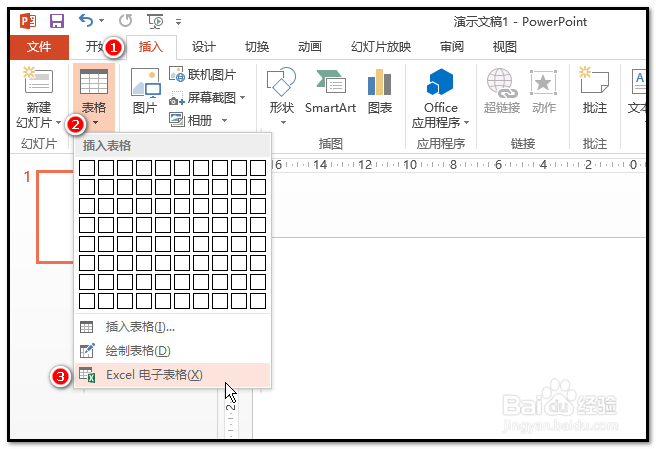Image resolution: width=656 pixels, height=449 pixels.
Task: Select bottom-right cell of table grid
Action: [258, 301]
